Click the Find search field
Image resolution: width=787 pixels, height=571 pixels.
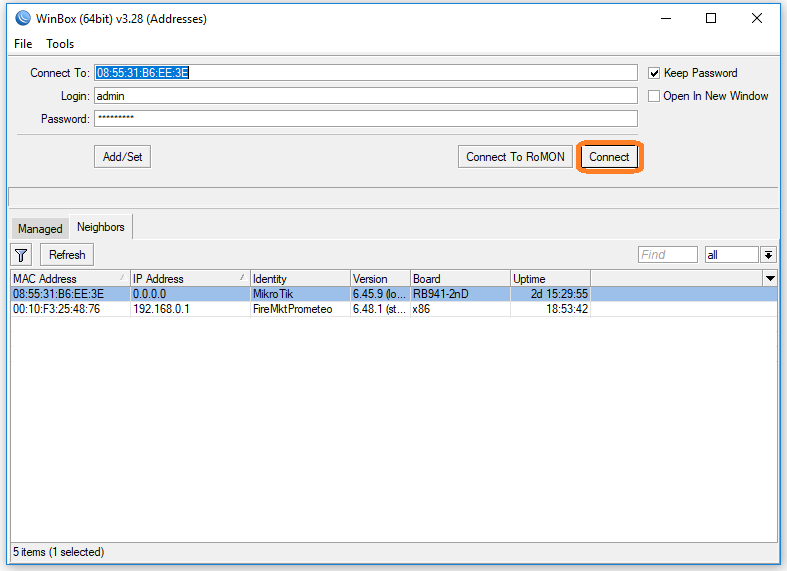point(667,255)
